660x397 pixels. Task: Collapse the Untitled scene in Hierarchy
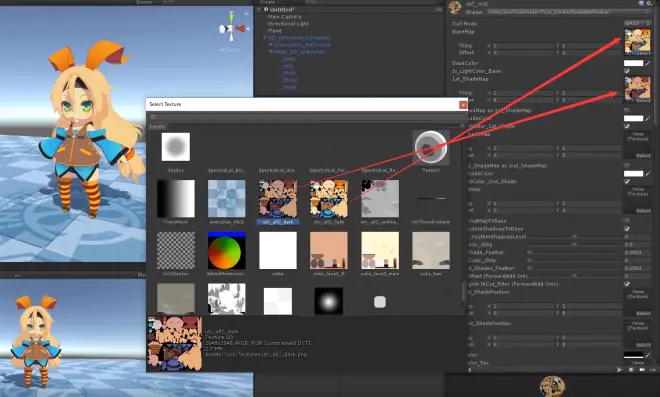point(259,9)
